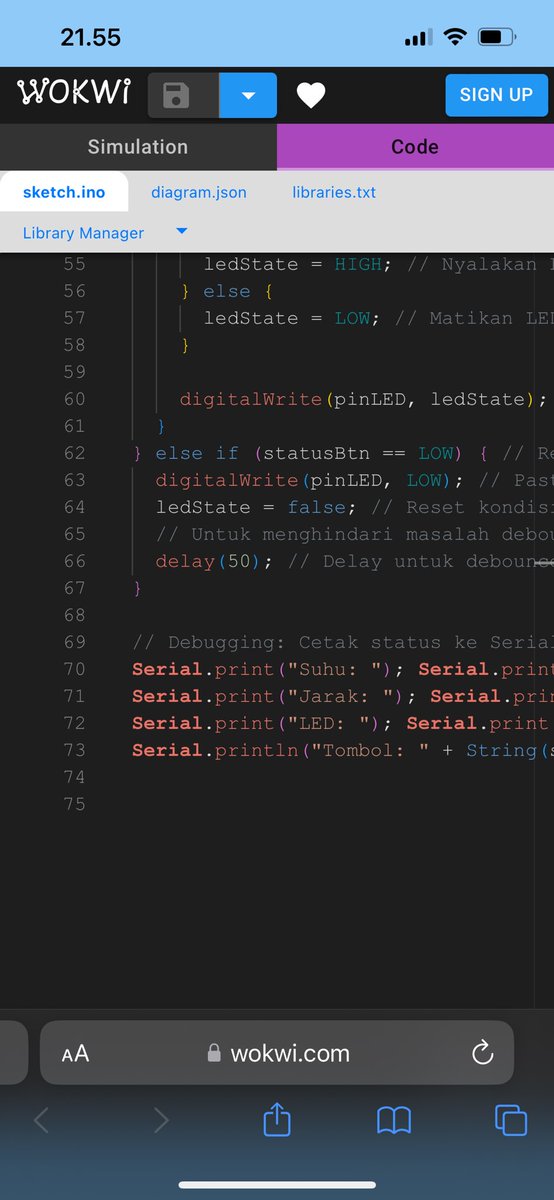The image size is (554, 1200).
Task: Switch to the Simulation tab
Action: click(x=138, y=147)
